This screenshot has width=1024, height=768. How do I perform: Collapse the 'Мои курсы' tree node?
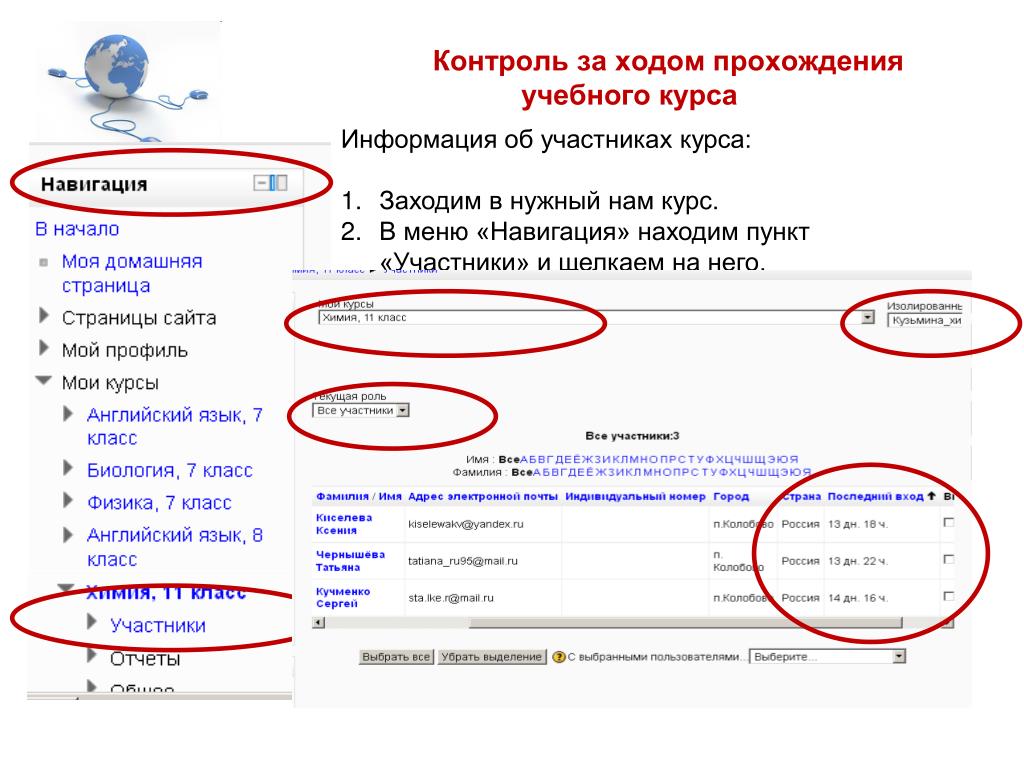(x=44, y=379)
